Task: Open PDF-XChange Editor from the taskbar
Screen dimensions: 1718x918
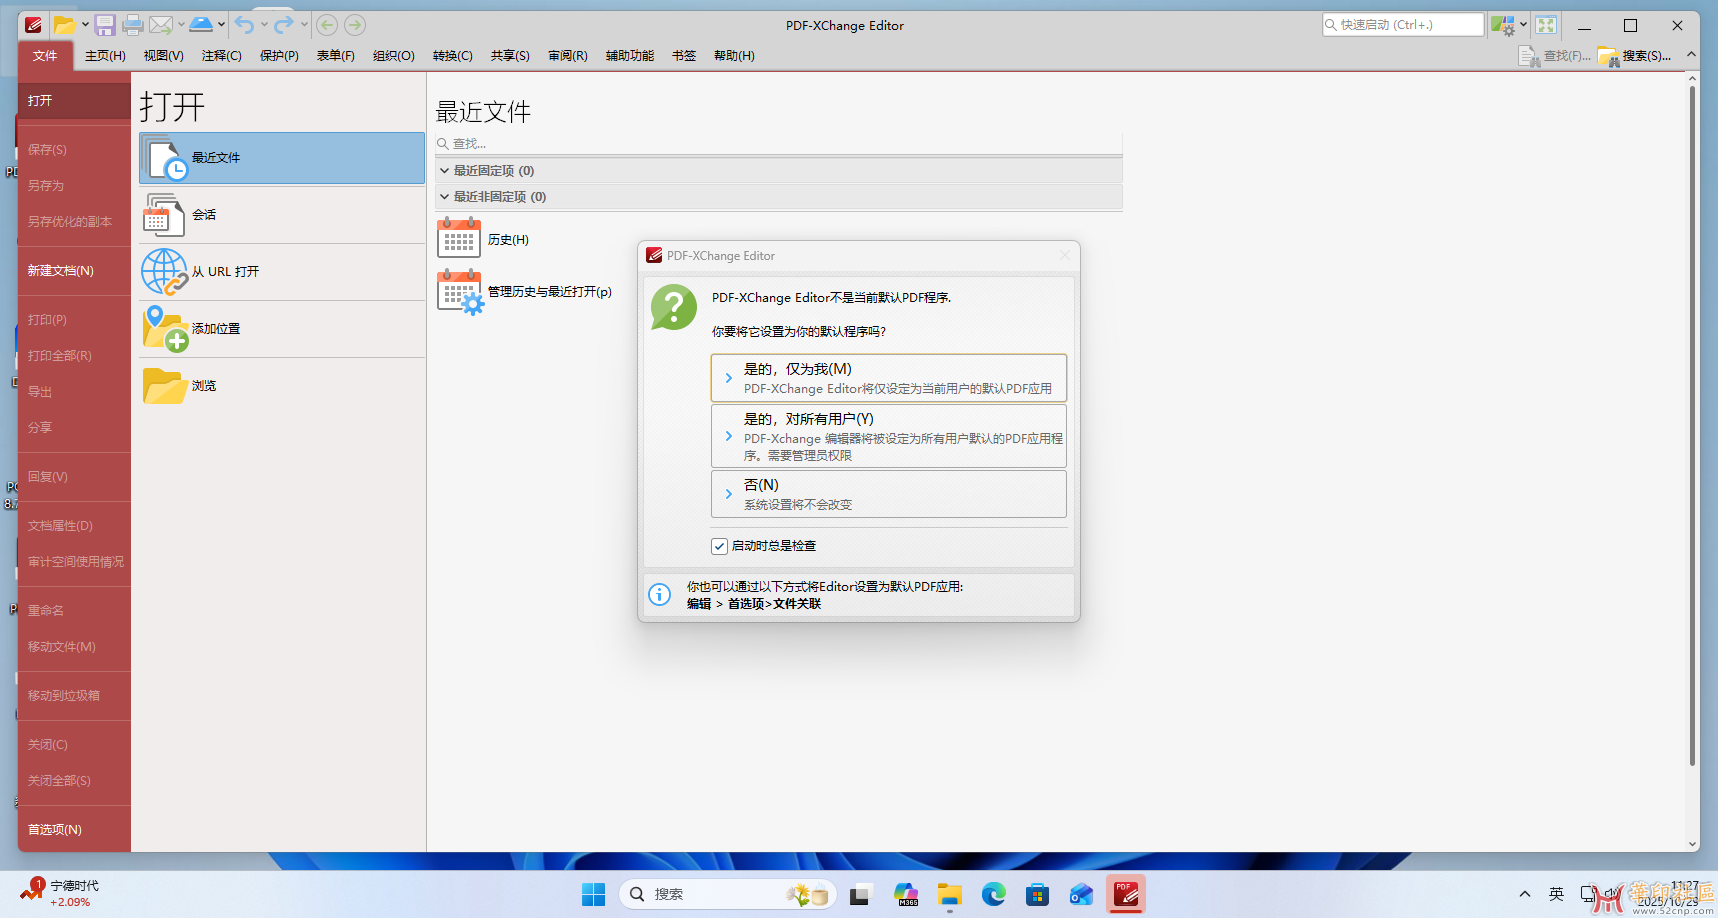Action: 1125,893
